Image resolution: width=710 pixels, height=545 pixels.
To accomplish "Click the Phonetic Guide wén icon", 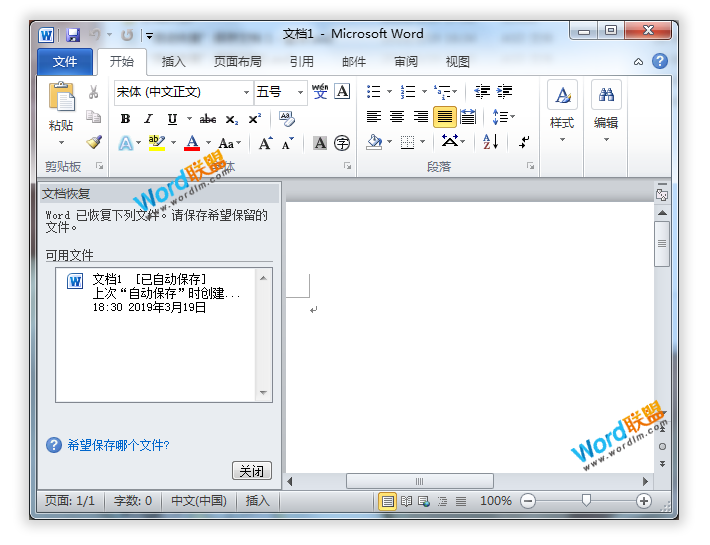I will (x=320, y=91).
